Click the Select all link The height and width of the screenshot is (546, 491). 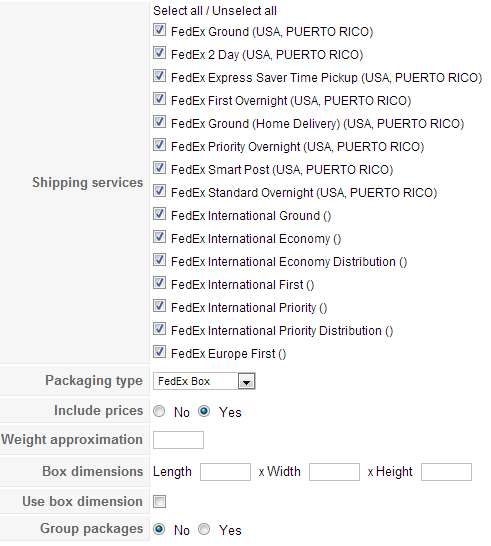178,11
